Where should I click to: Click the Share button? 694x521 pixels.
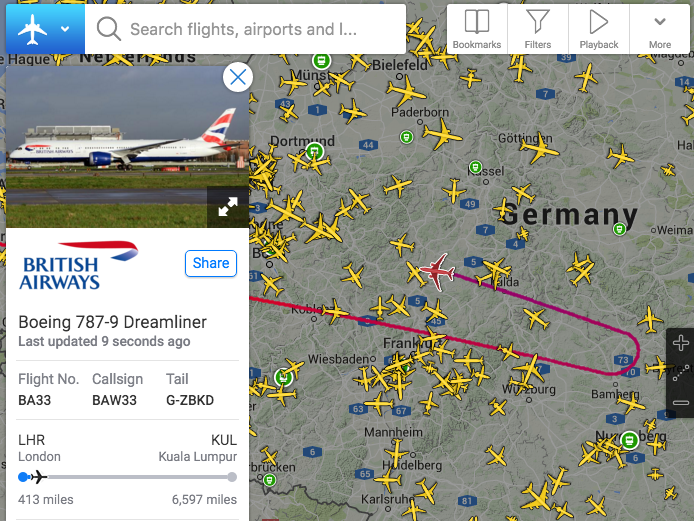coord(211,263)
